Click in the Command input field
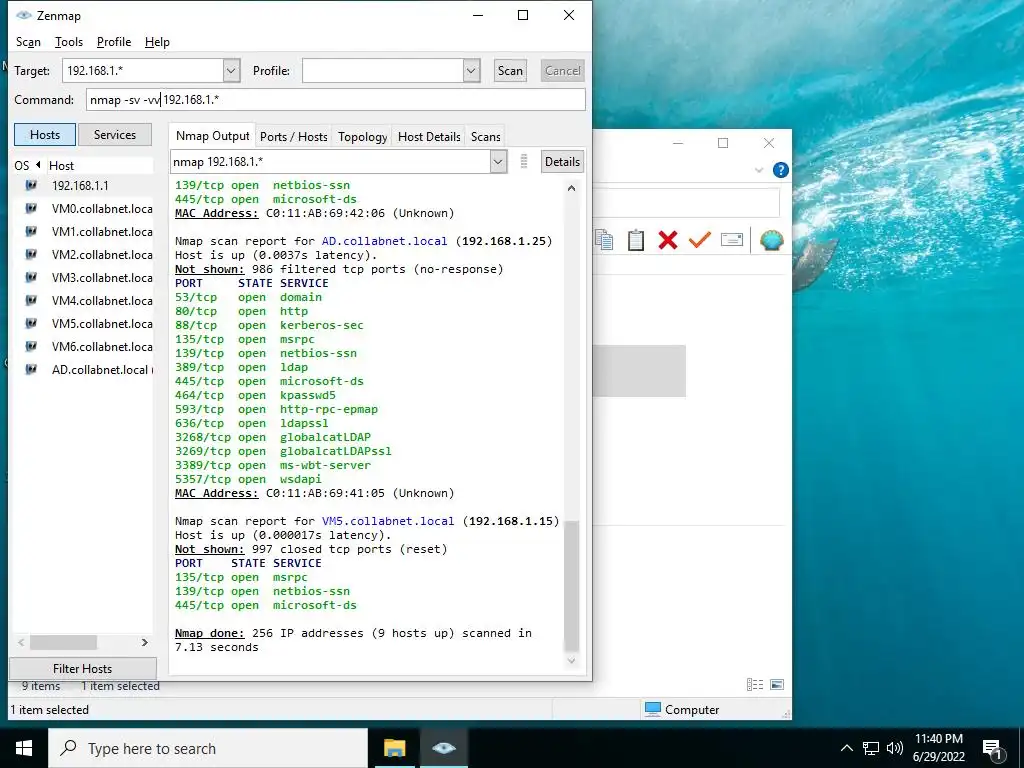The height and width of the screenshot is (768, 1024). click(x=336, y=99)
